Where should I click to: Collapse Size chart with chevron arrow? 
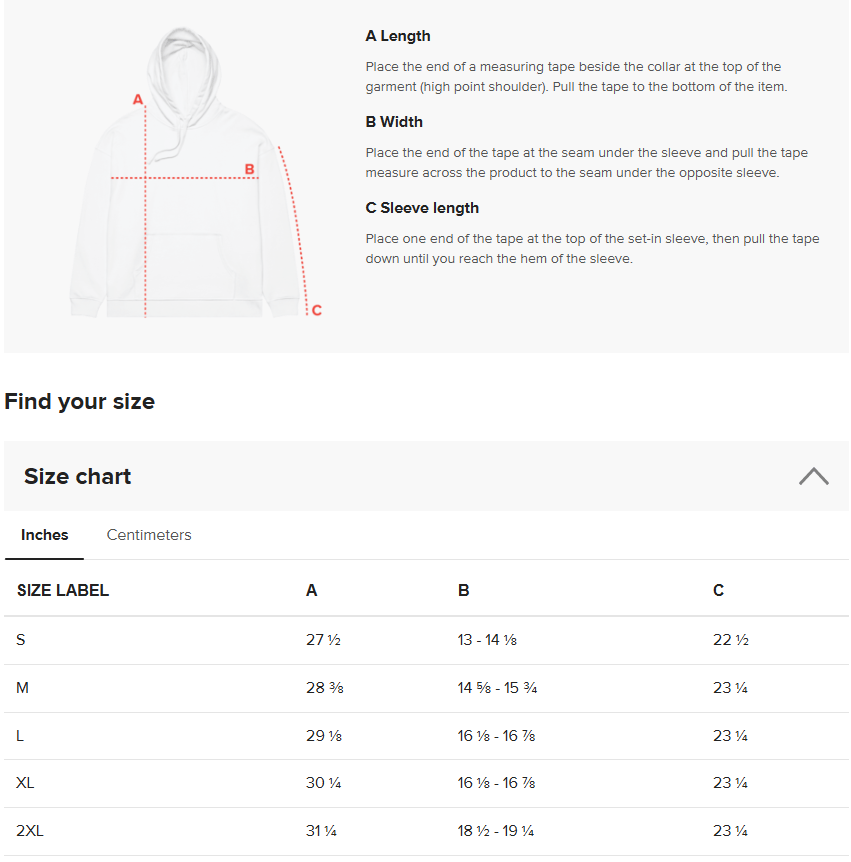813,476
